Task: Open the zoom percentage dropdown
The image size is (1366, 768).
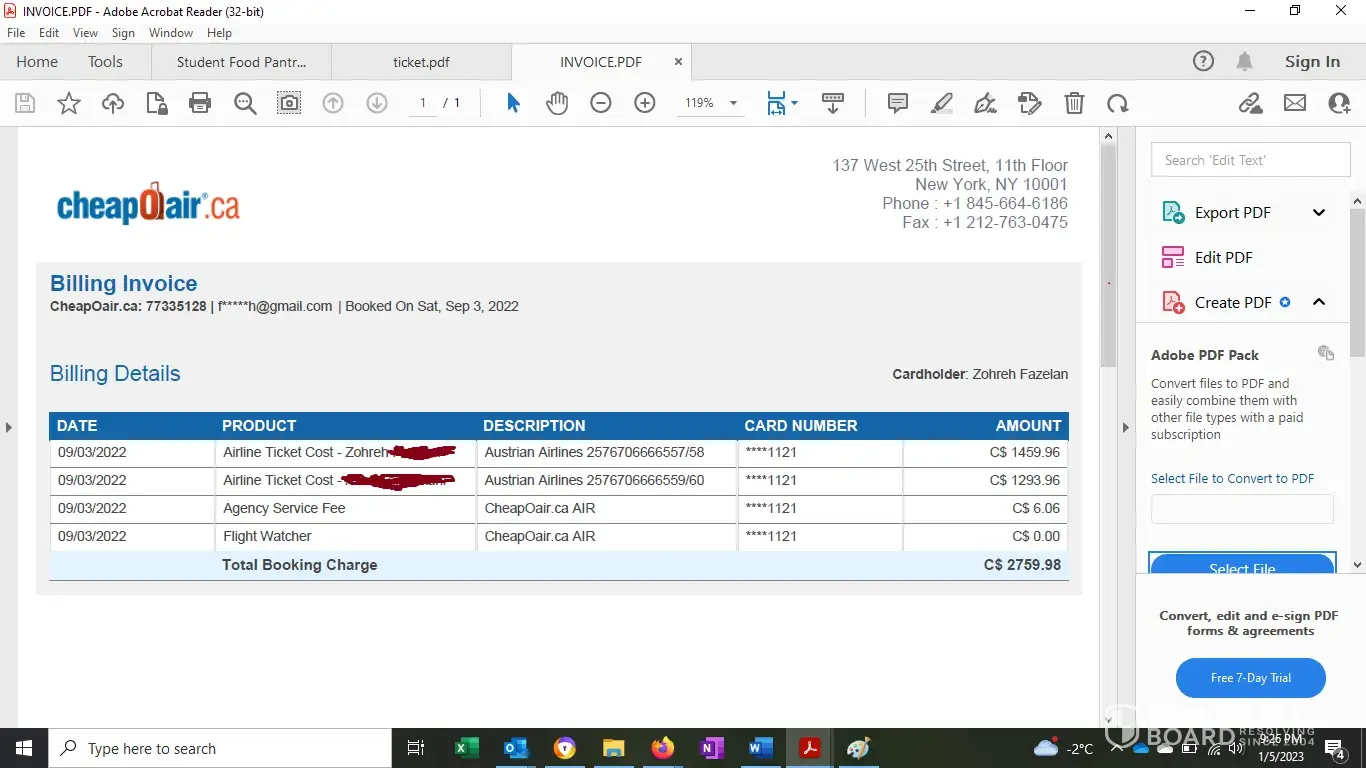Action: pos(733,103)
